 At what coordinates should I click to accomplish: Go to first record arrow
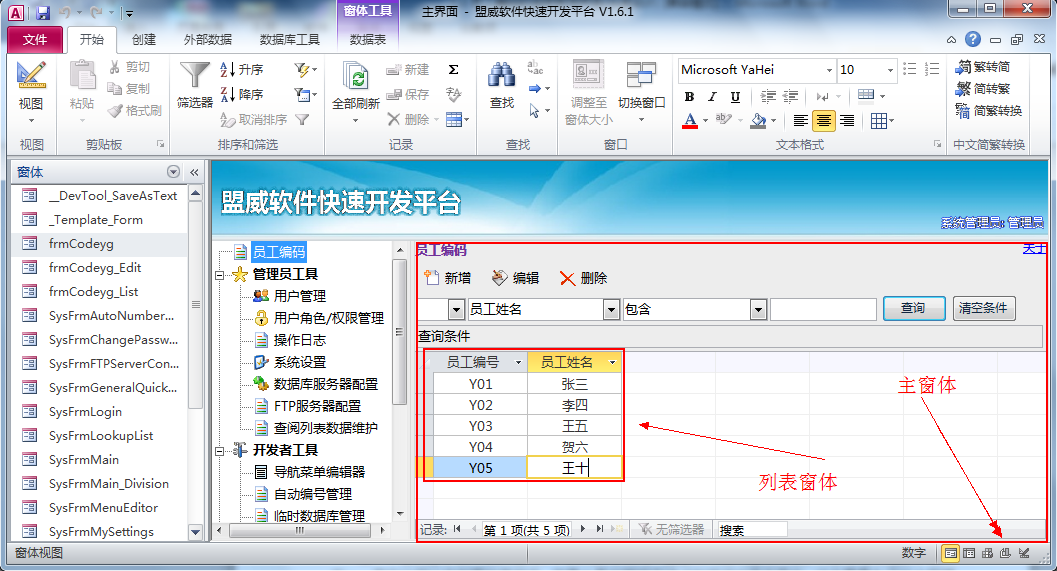(x=458, y=529)
